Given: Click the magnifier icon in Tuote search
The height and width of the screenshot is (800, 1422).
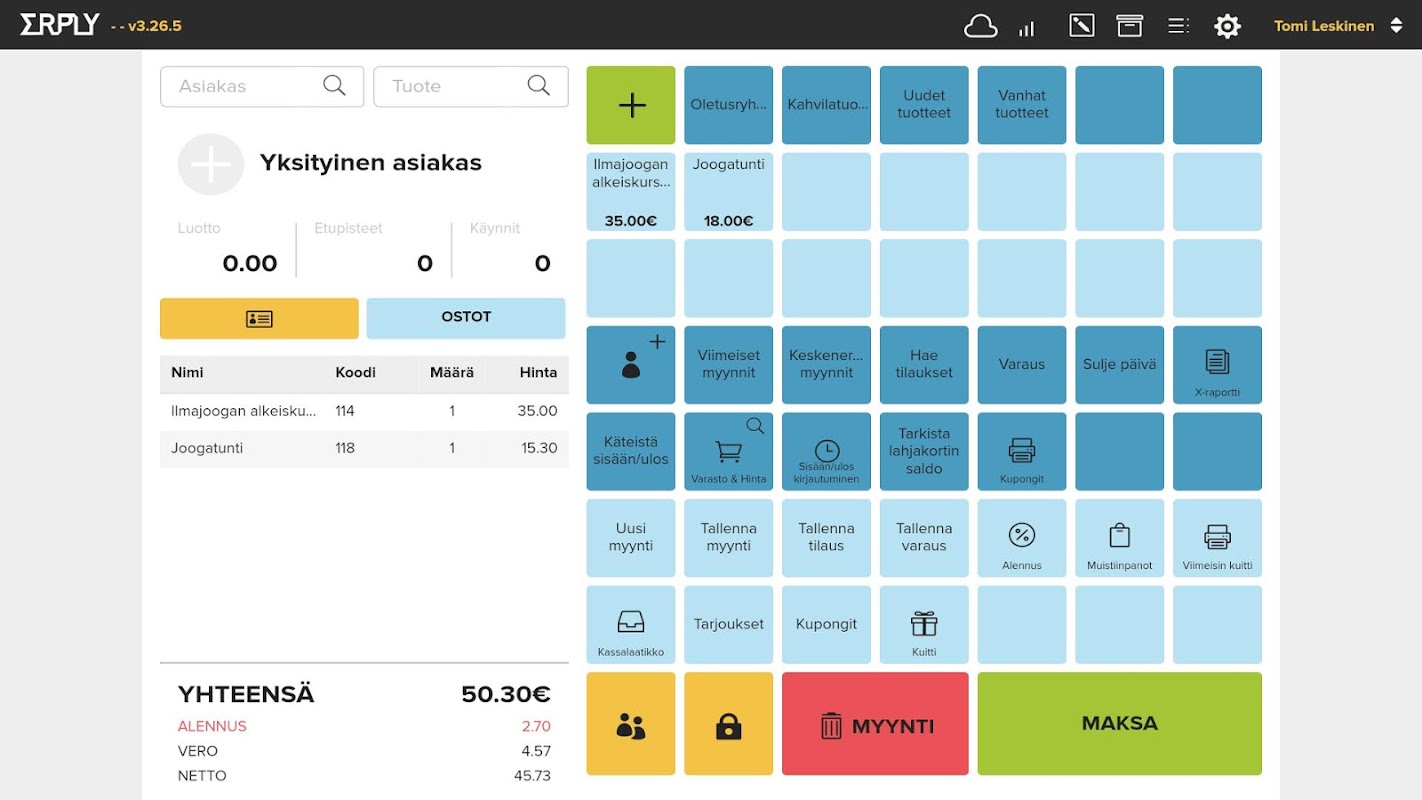Looking at the screenshot, I should [539, 86].
